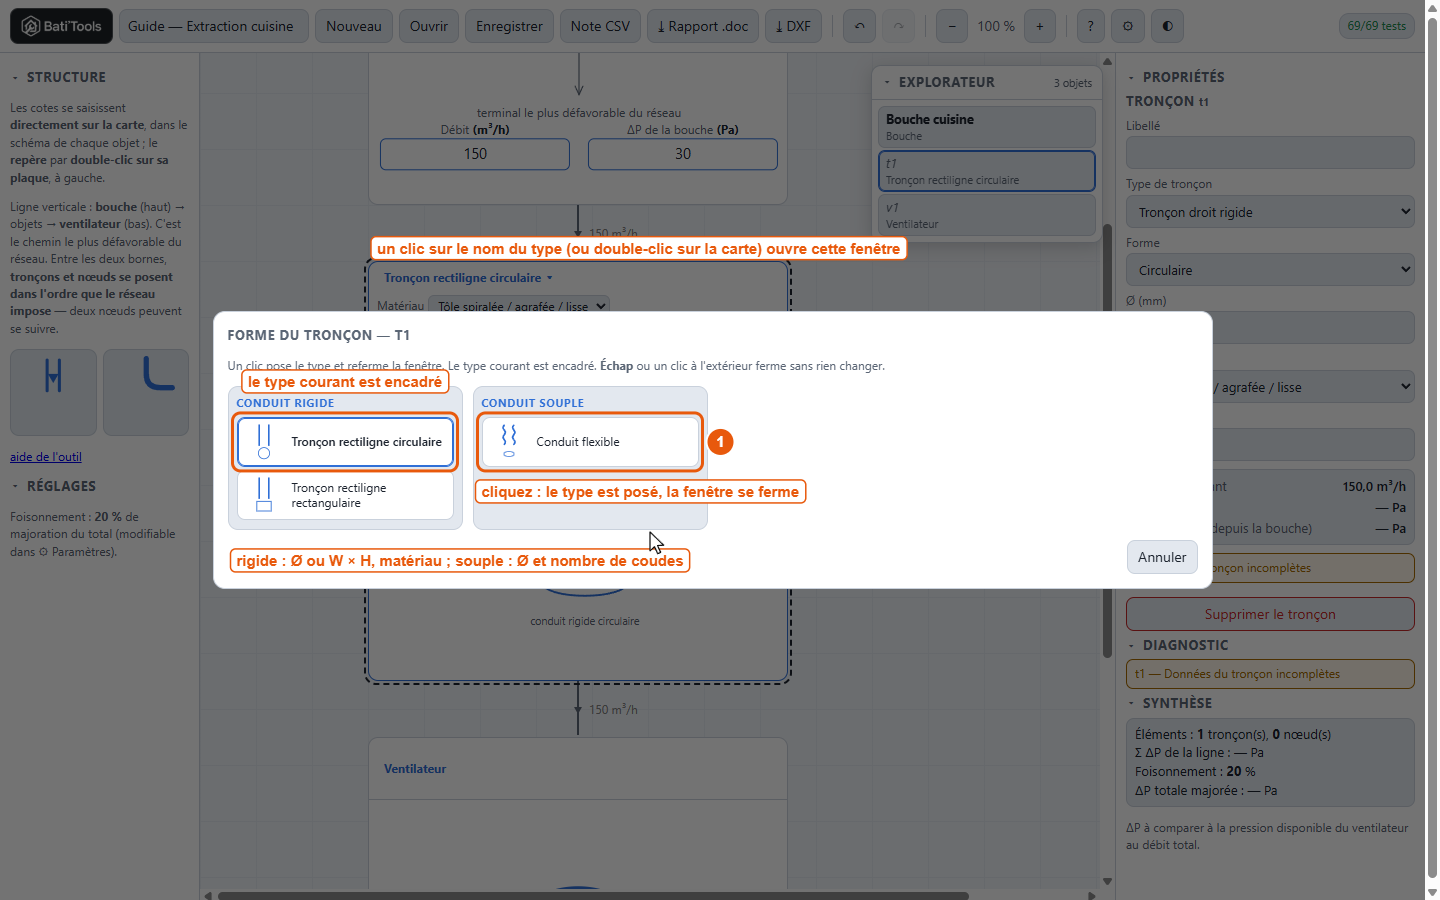Screen dimensions: 1440x900
Task: Collapse the STRUCTURE section
Action: point(58,77)
